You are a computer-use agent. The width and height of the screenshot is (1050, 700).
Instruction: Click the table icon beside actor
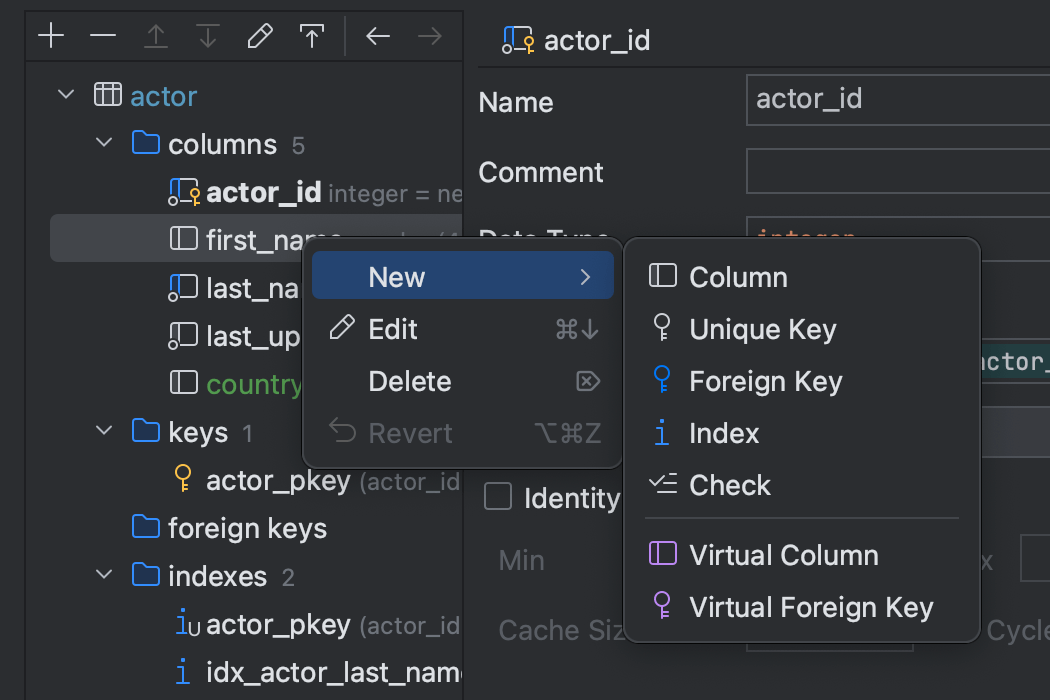(x=107, y=94)
